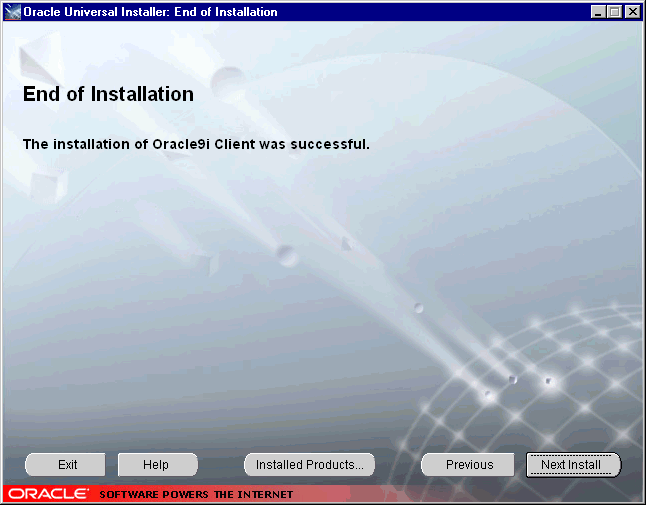This screenshot has width=646, height=505.
Task: Click the 'End of Installation' heading
Action: pos(108,94)
